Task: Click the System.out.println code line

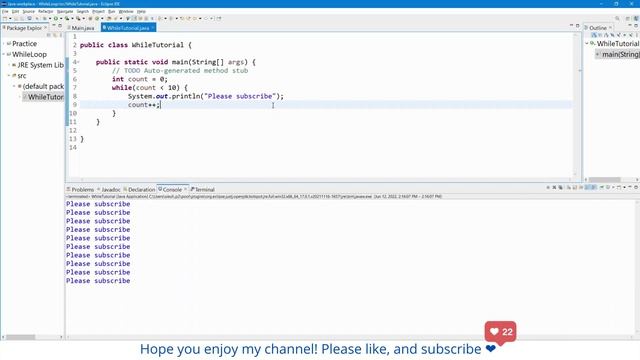Action: pyautogui.click(x=206, y=96)
